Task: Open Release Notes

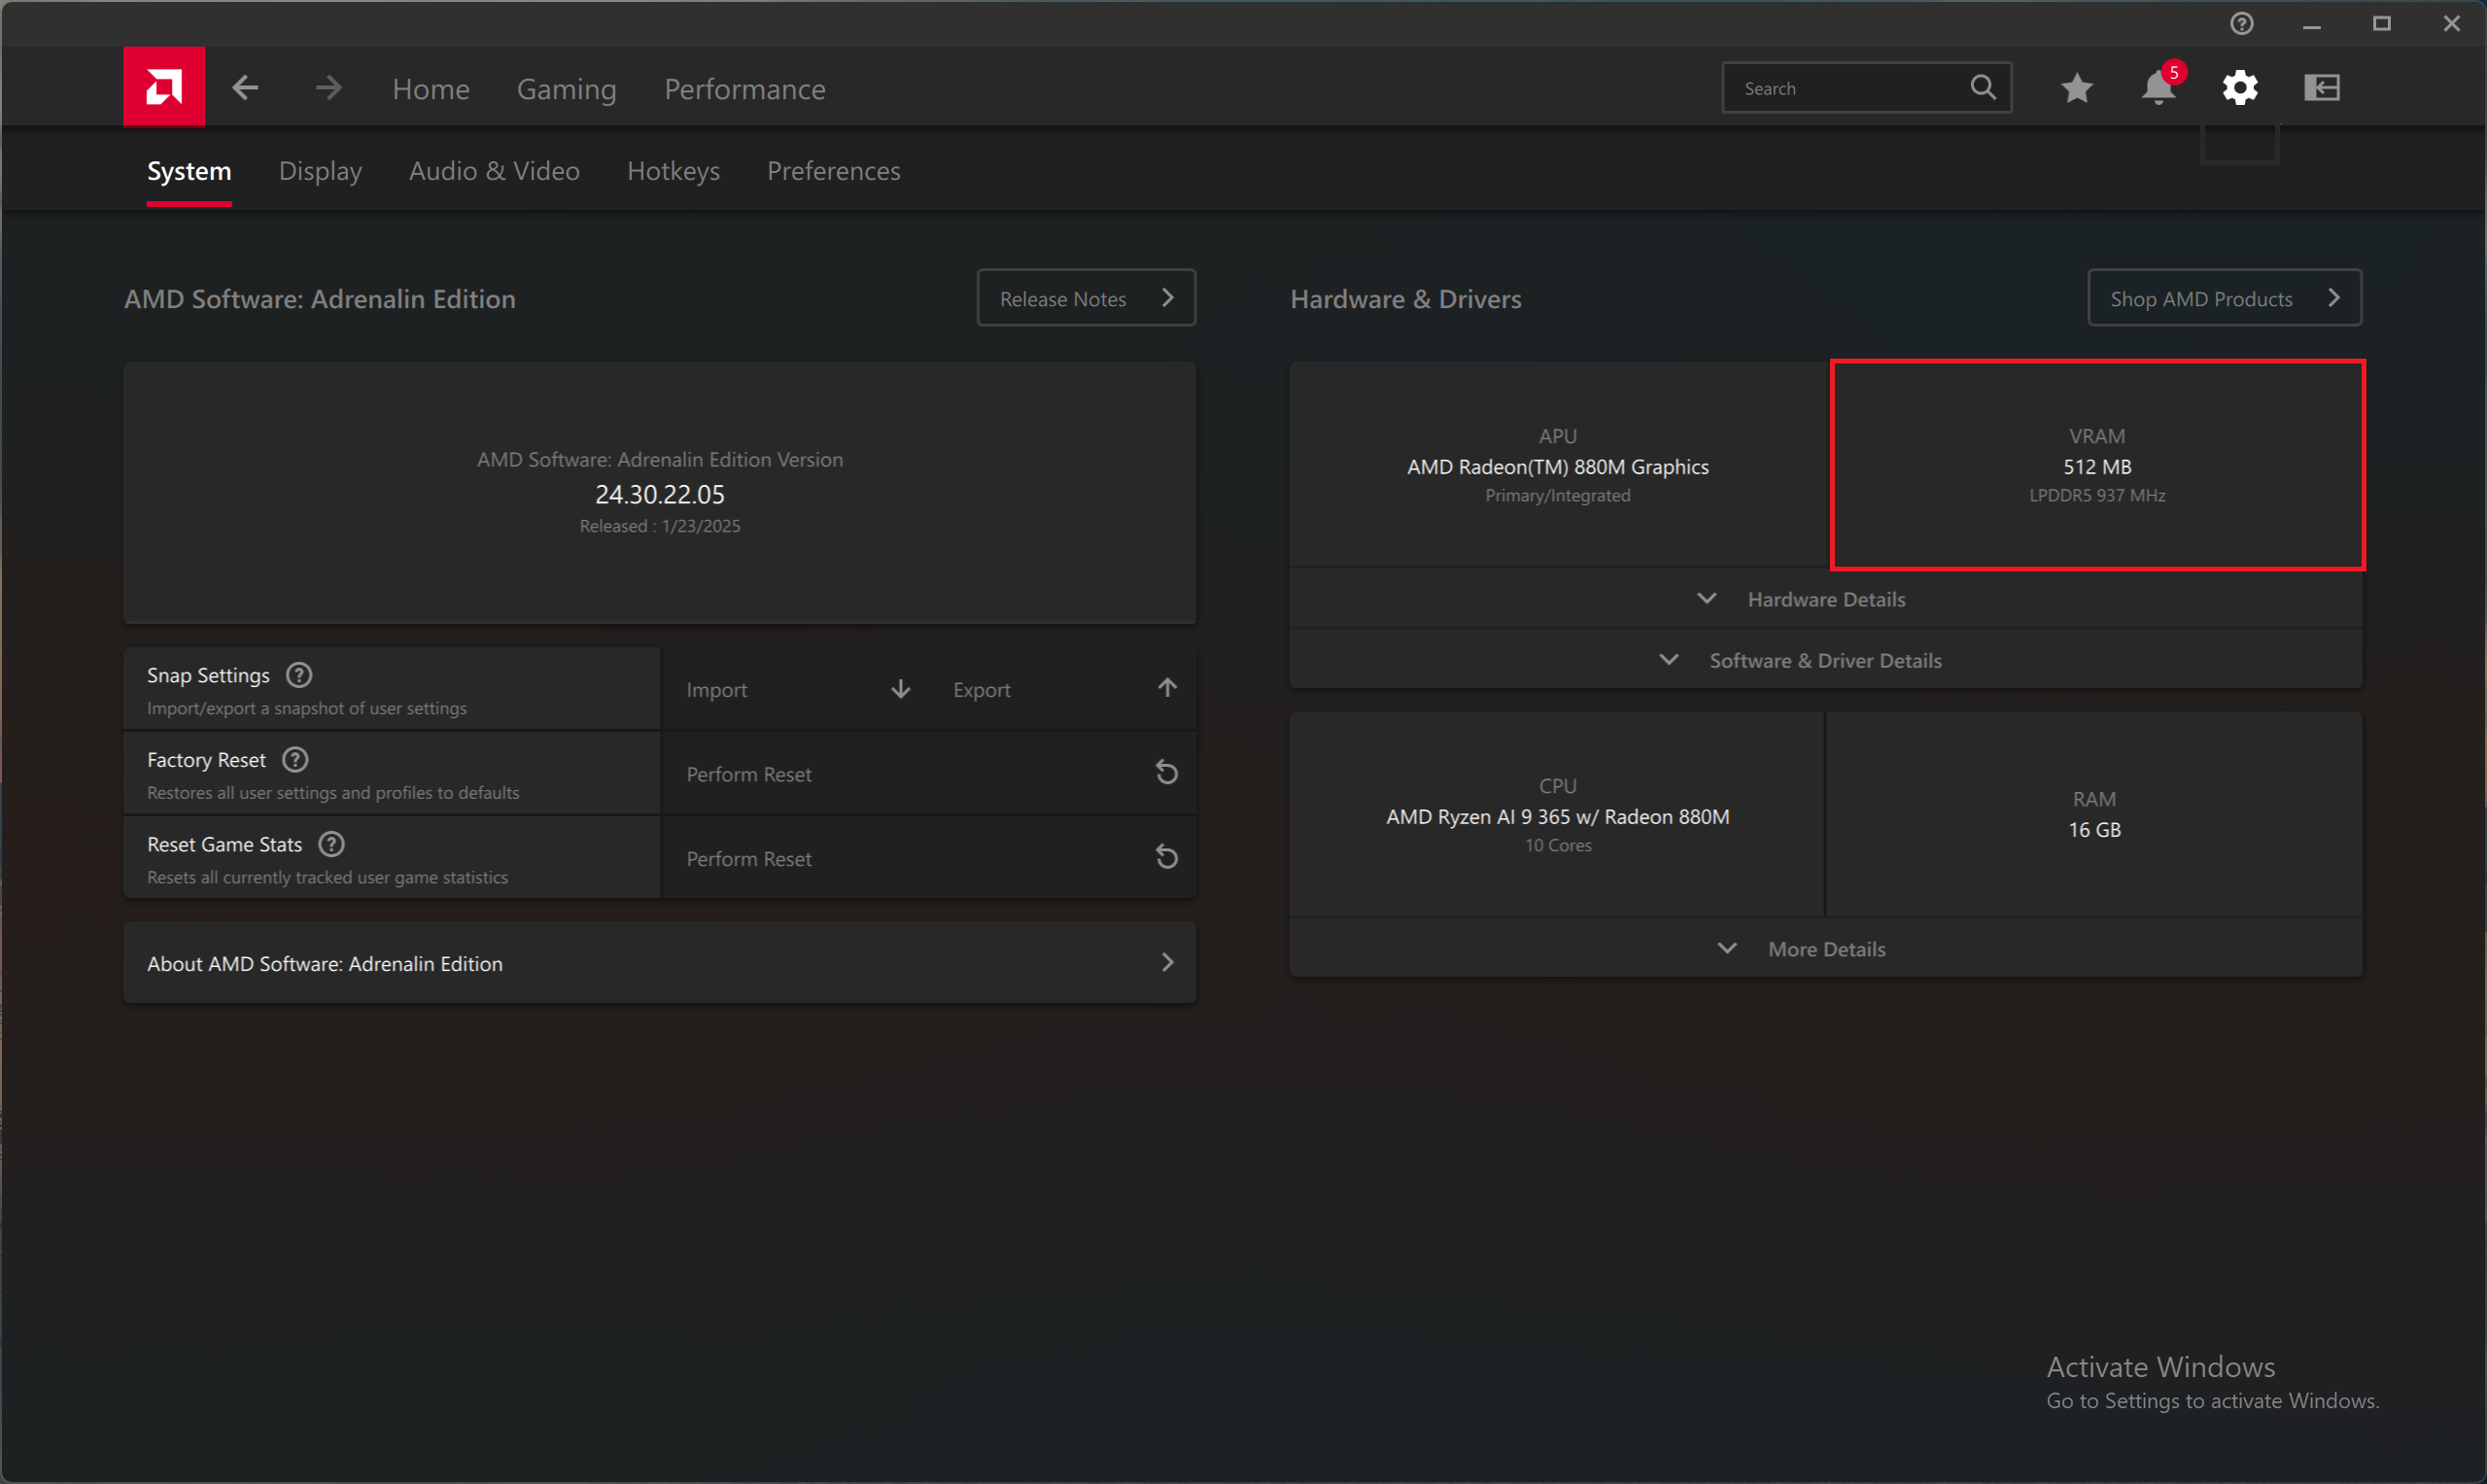Action: click(1086, 298)
